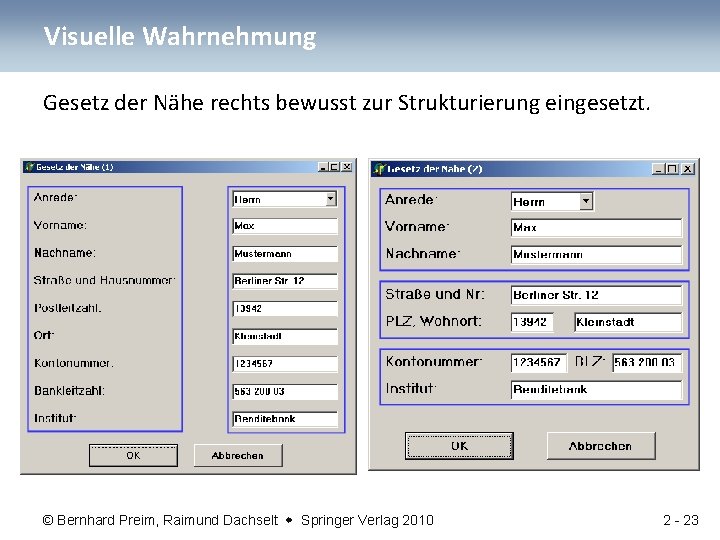Click OK button in the left dialog

pyautogui.click(x=133, y=456)
